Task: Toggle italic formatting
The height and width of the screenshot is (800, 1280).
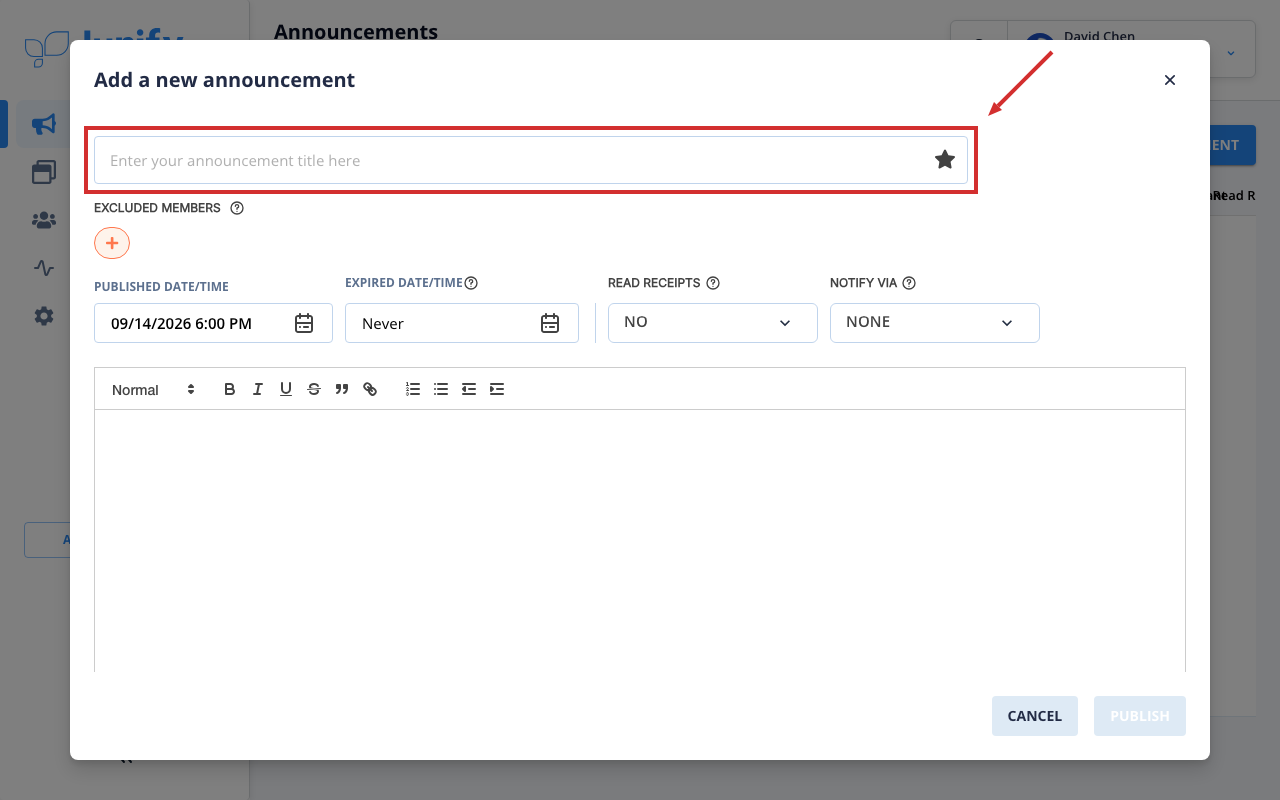Action: point(258,390)
